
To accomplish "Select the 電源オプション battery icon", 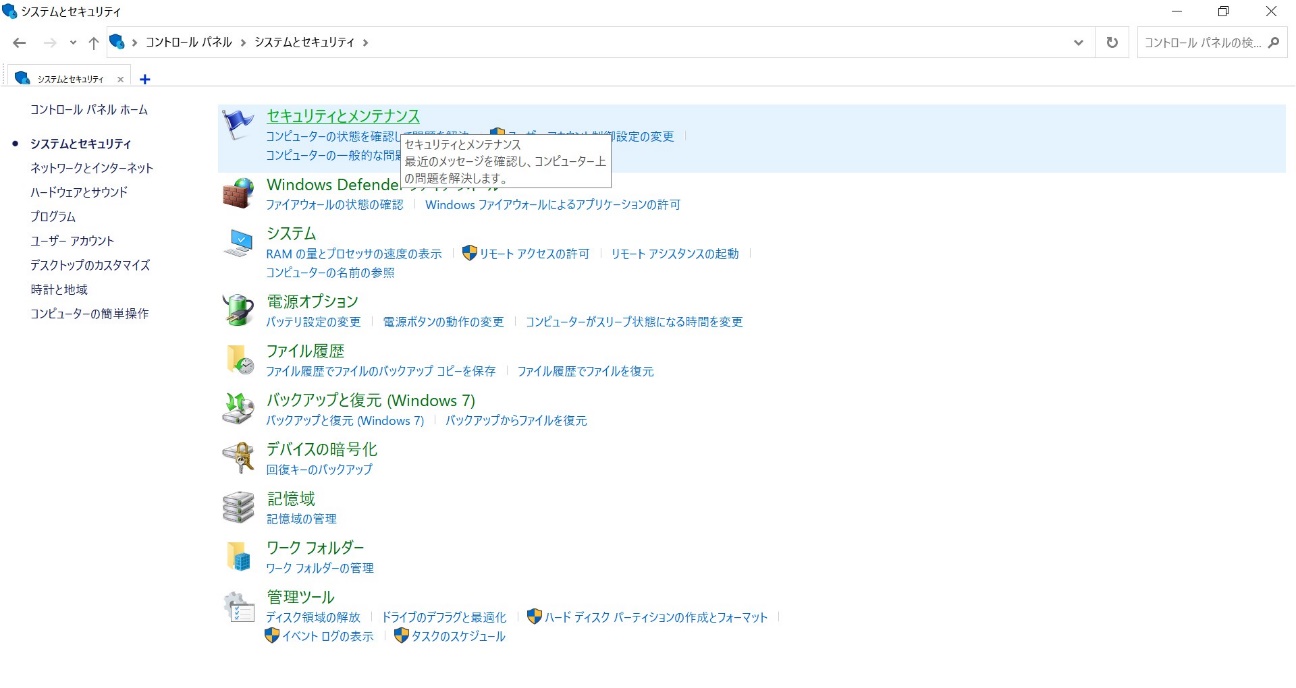I will 237,308.
